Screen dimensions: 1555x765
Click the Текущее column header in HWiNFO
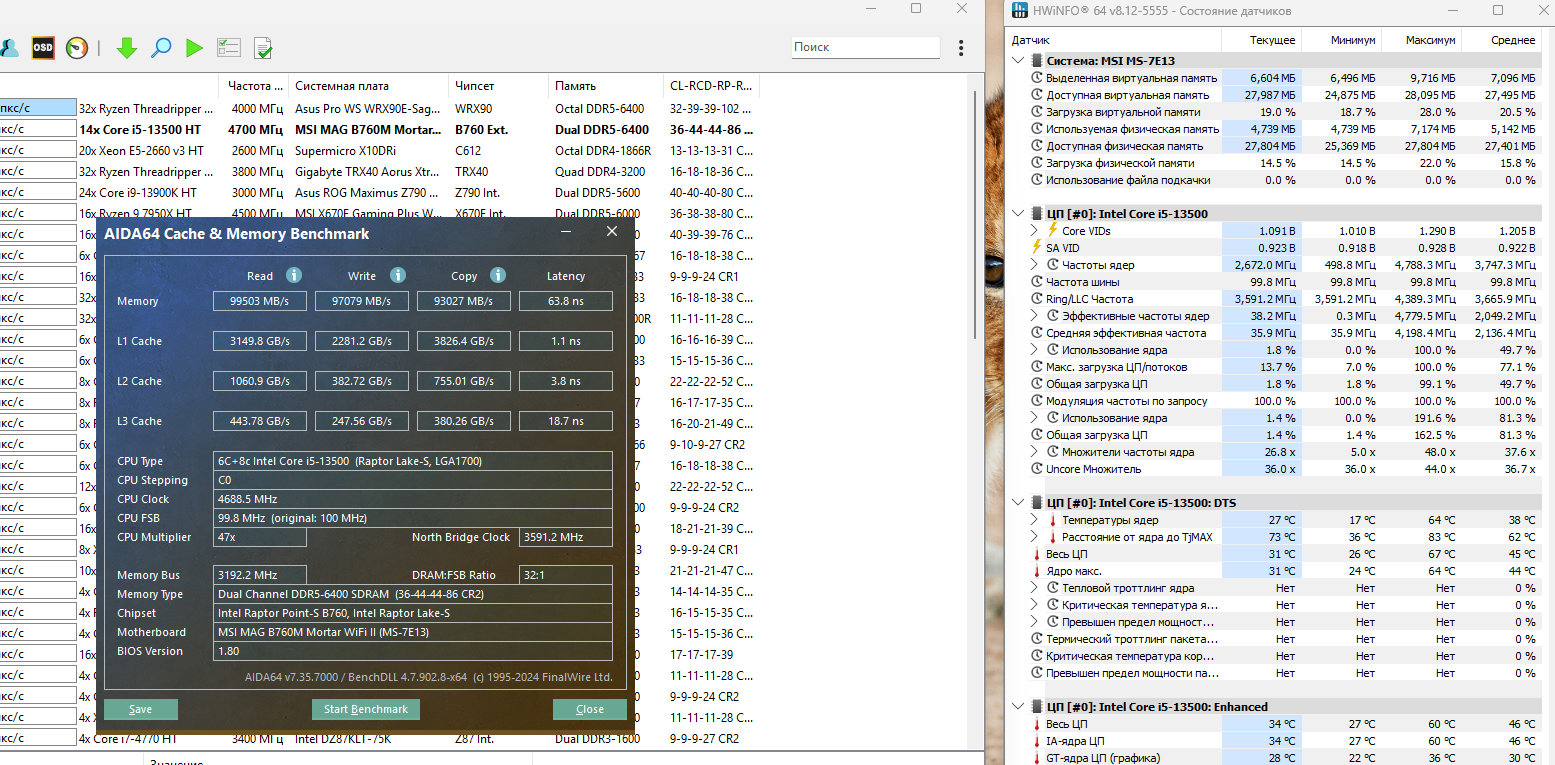coord(1261,40)
